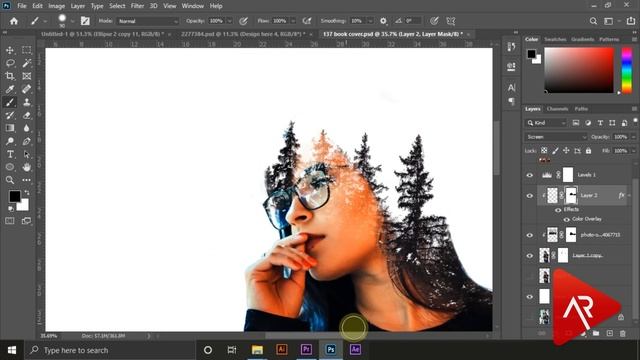
Task: Select the Eyedropper tool
Action: coord(10,89)
